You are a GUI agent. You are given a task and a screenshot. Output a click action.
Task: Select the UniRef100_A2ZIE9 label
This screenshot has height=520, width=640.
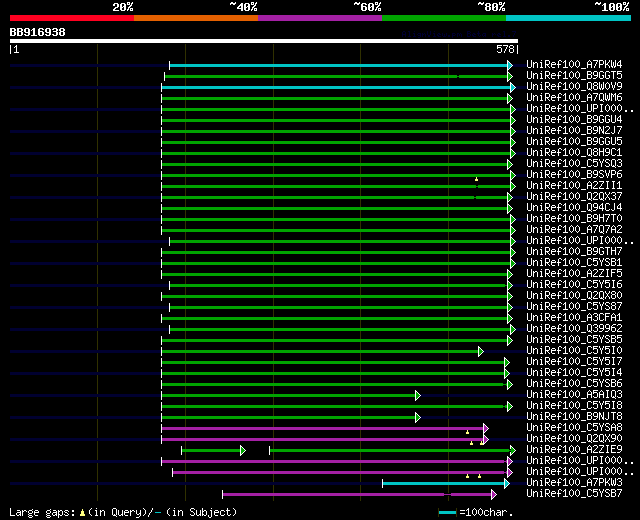click(x=574, y=449)
